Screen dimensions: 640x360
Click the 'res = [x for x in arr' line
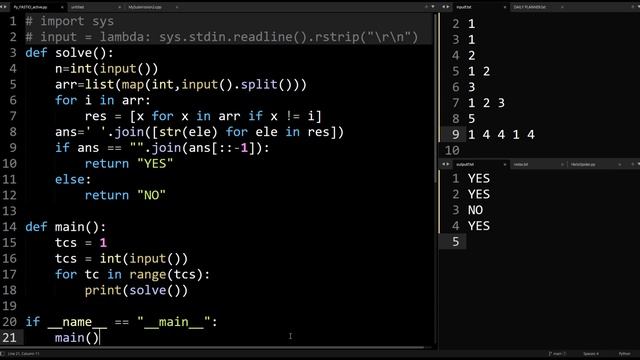pos(203,116)
